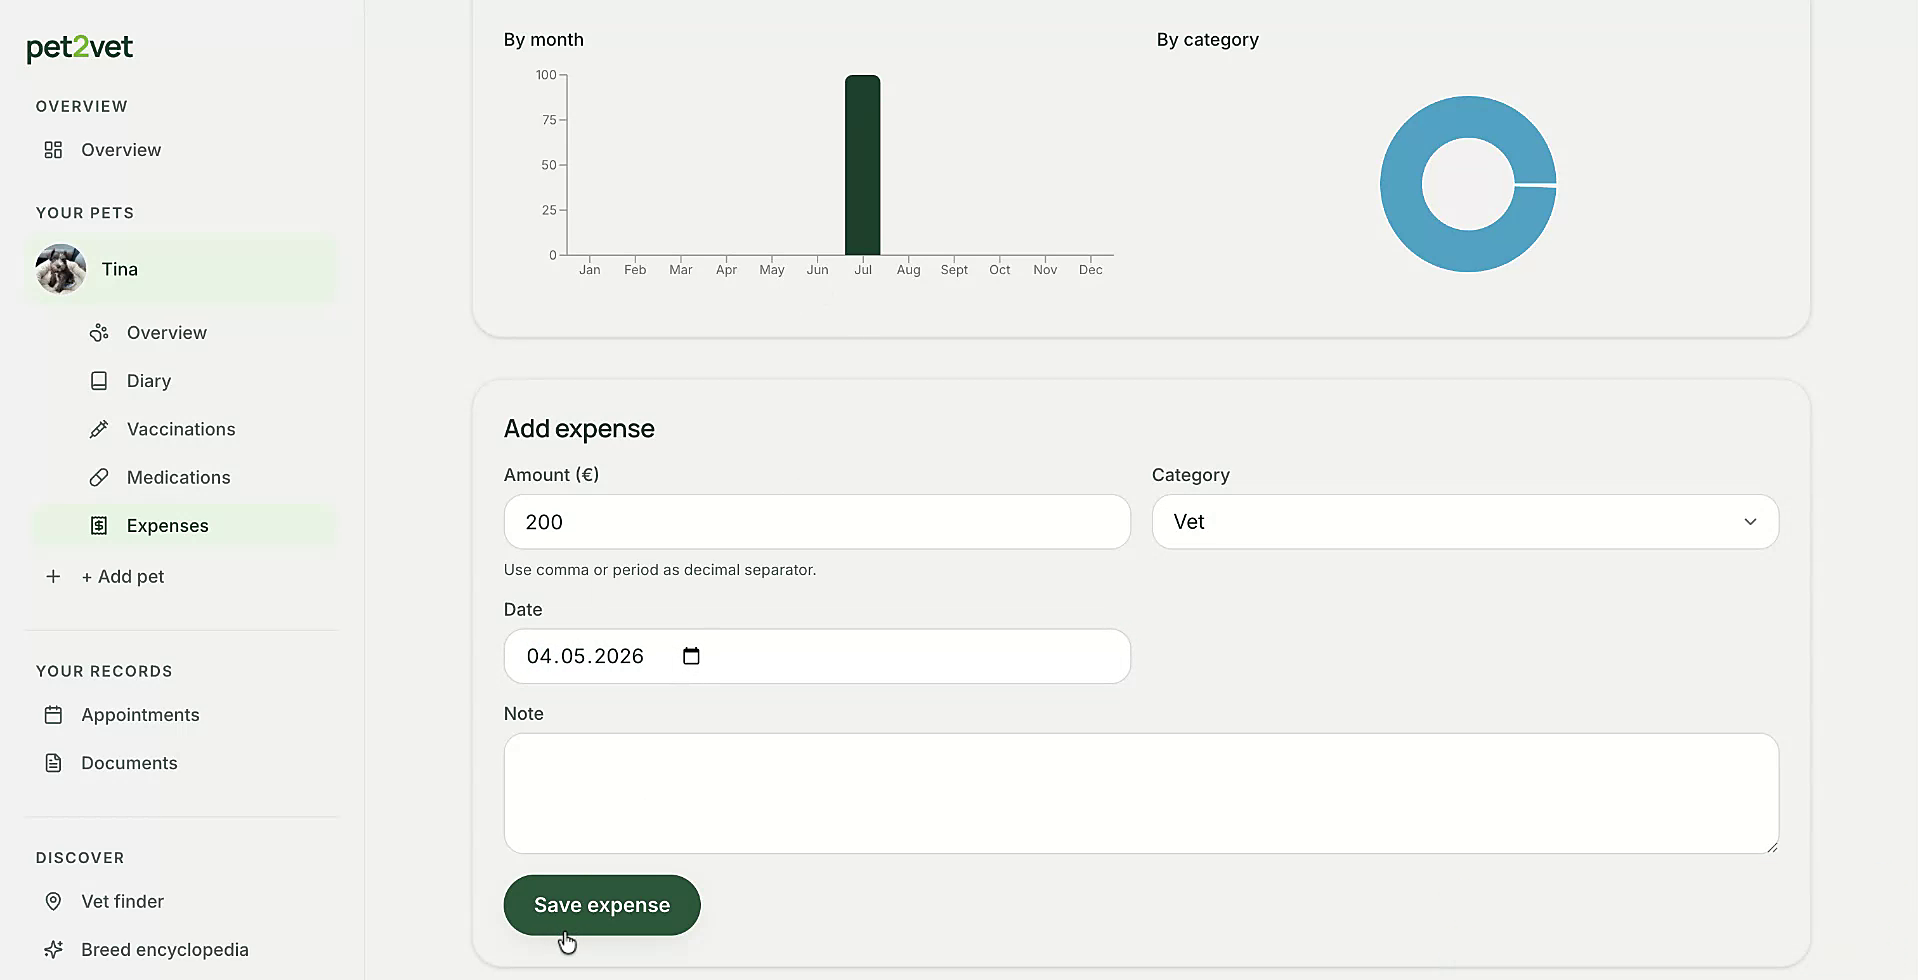Click into the Amount (€) input field
This screenshot has width=1918, height=980.
[817, 522]
